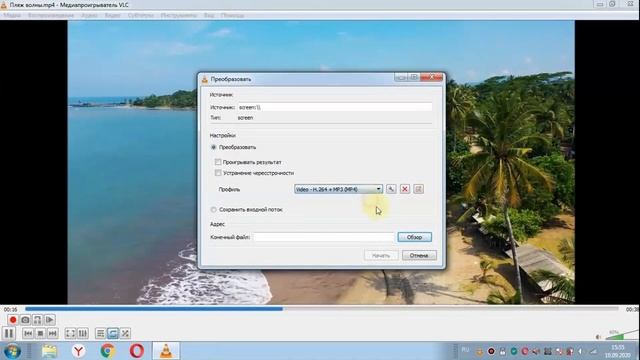
Task: Click the playback seek bar
Action: tap(322, 309)
